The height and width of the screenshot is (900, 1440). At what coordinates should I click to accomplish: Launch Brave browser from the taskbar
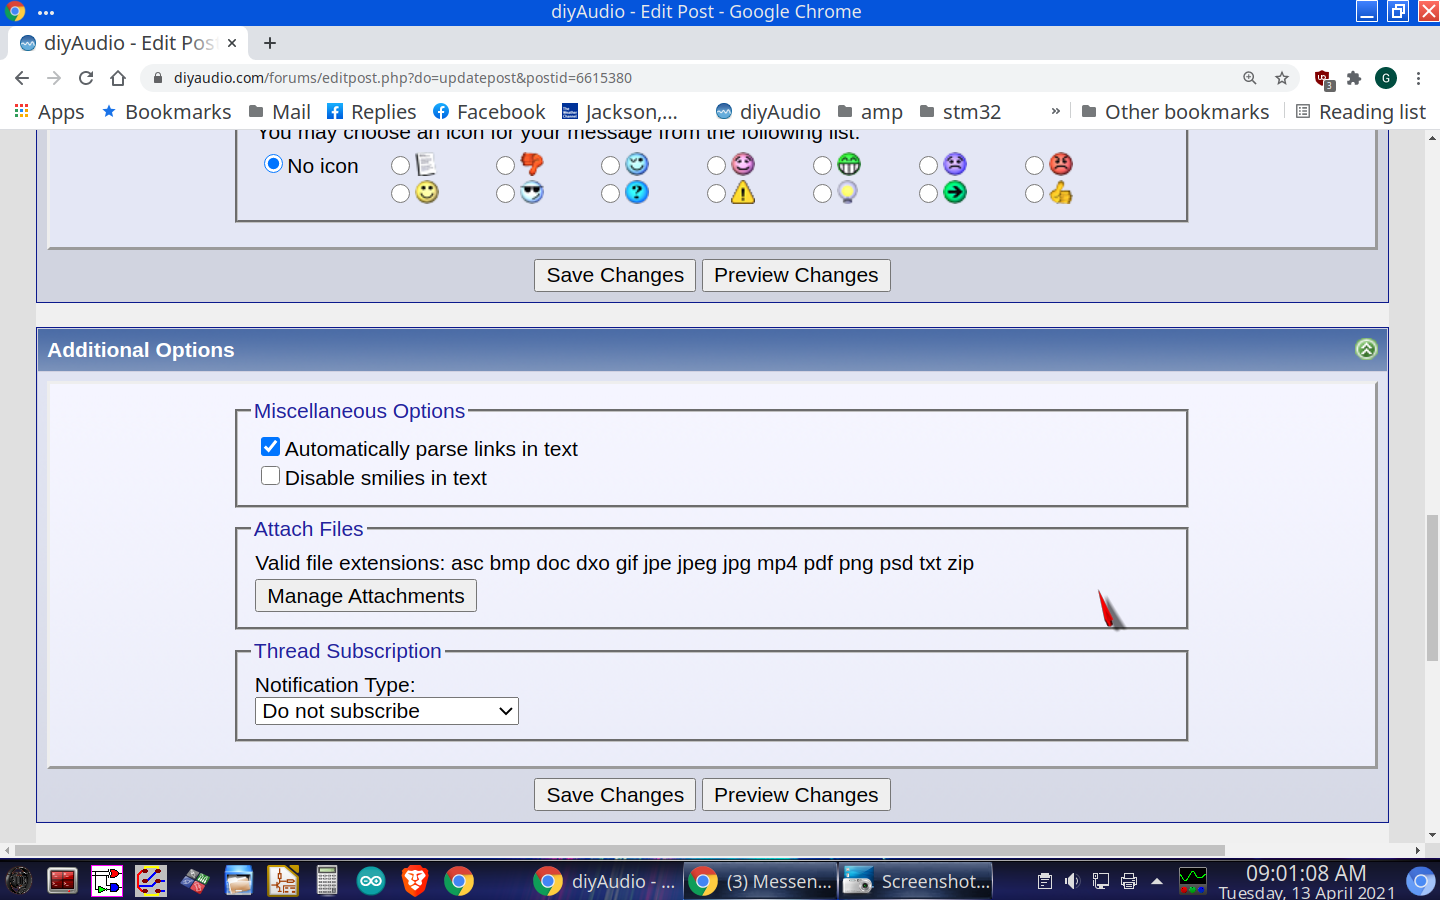(415, 881)
